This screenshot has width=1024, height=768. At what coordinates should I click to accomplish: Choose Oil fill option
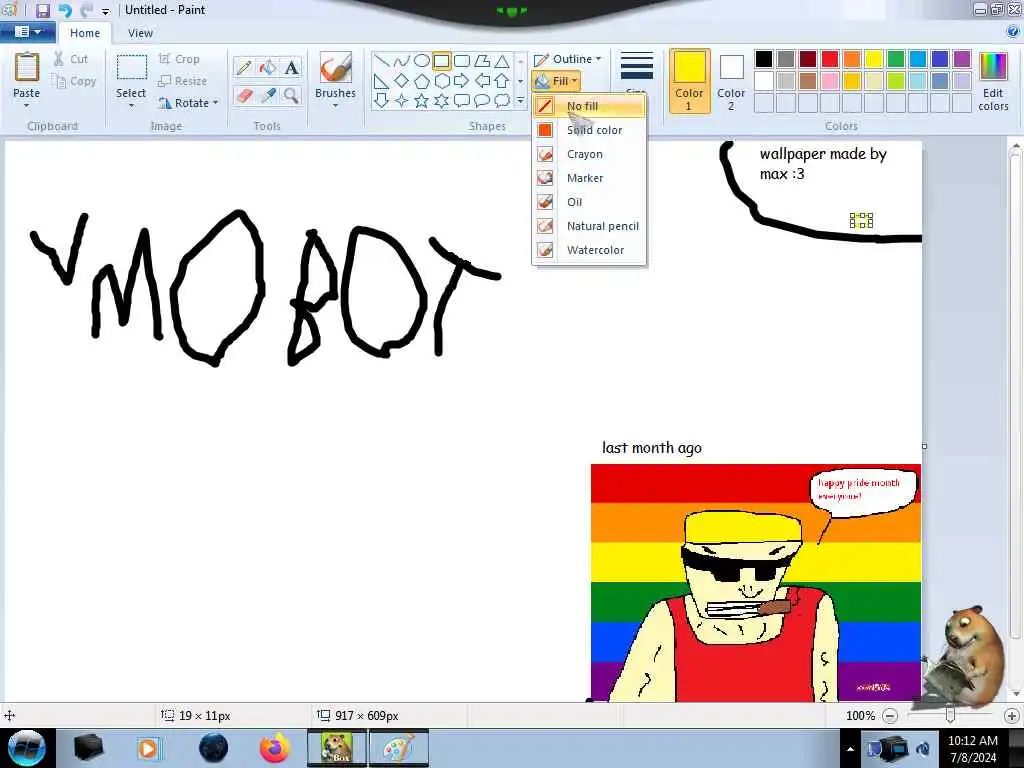pyautogui.click(x=589, y=202)
